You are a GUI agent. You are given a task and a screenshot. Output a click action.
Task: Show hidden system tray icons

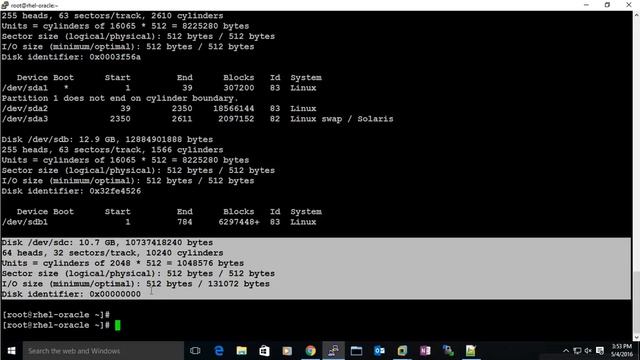tap(566, 351)
